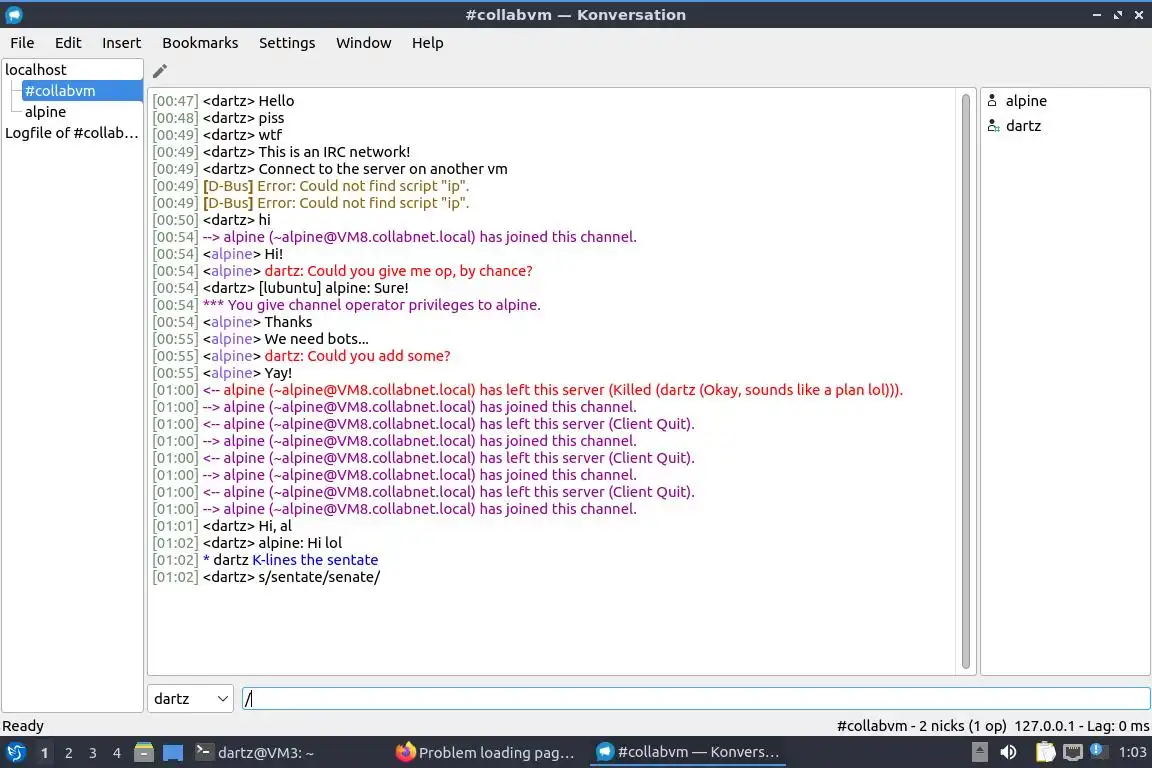
Task: Click the message input field
Action: (x=696, y=698)
